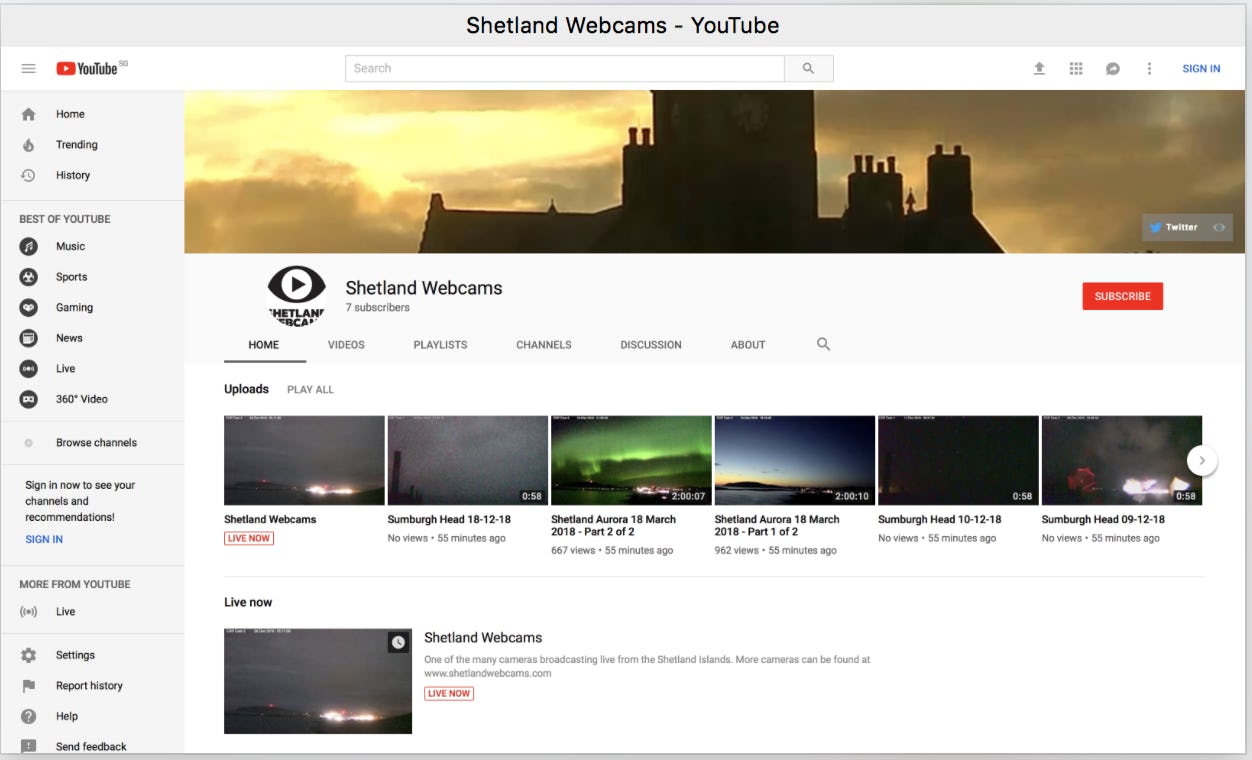Open the Live now section video thumbnail
This screenshot has height=760, width=1252.
tap(318, 681)
